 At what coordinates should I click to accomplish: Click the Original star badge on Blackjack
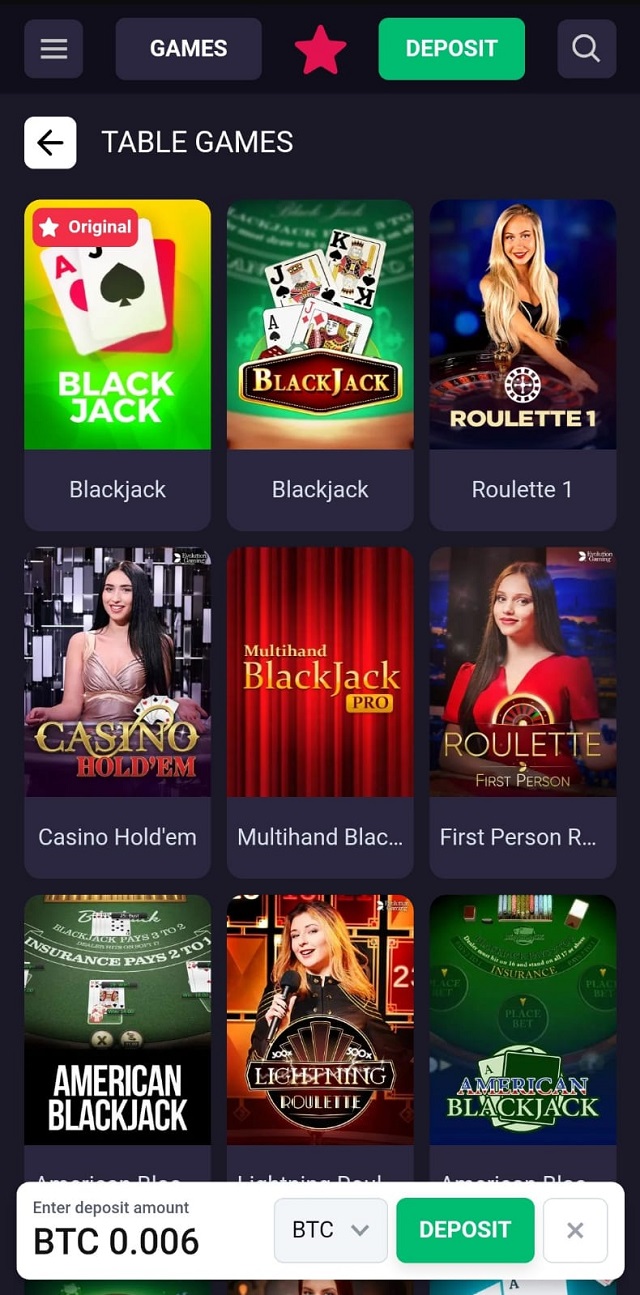click(85, 227)
